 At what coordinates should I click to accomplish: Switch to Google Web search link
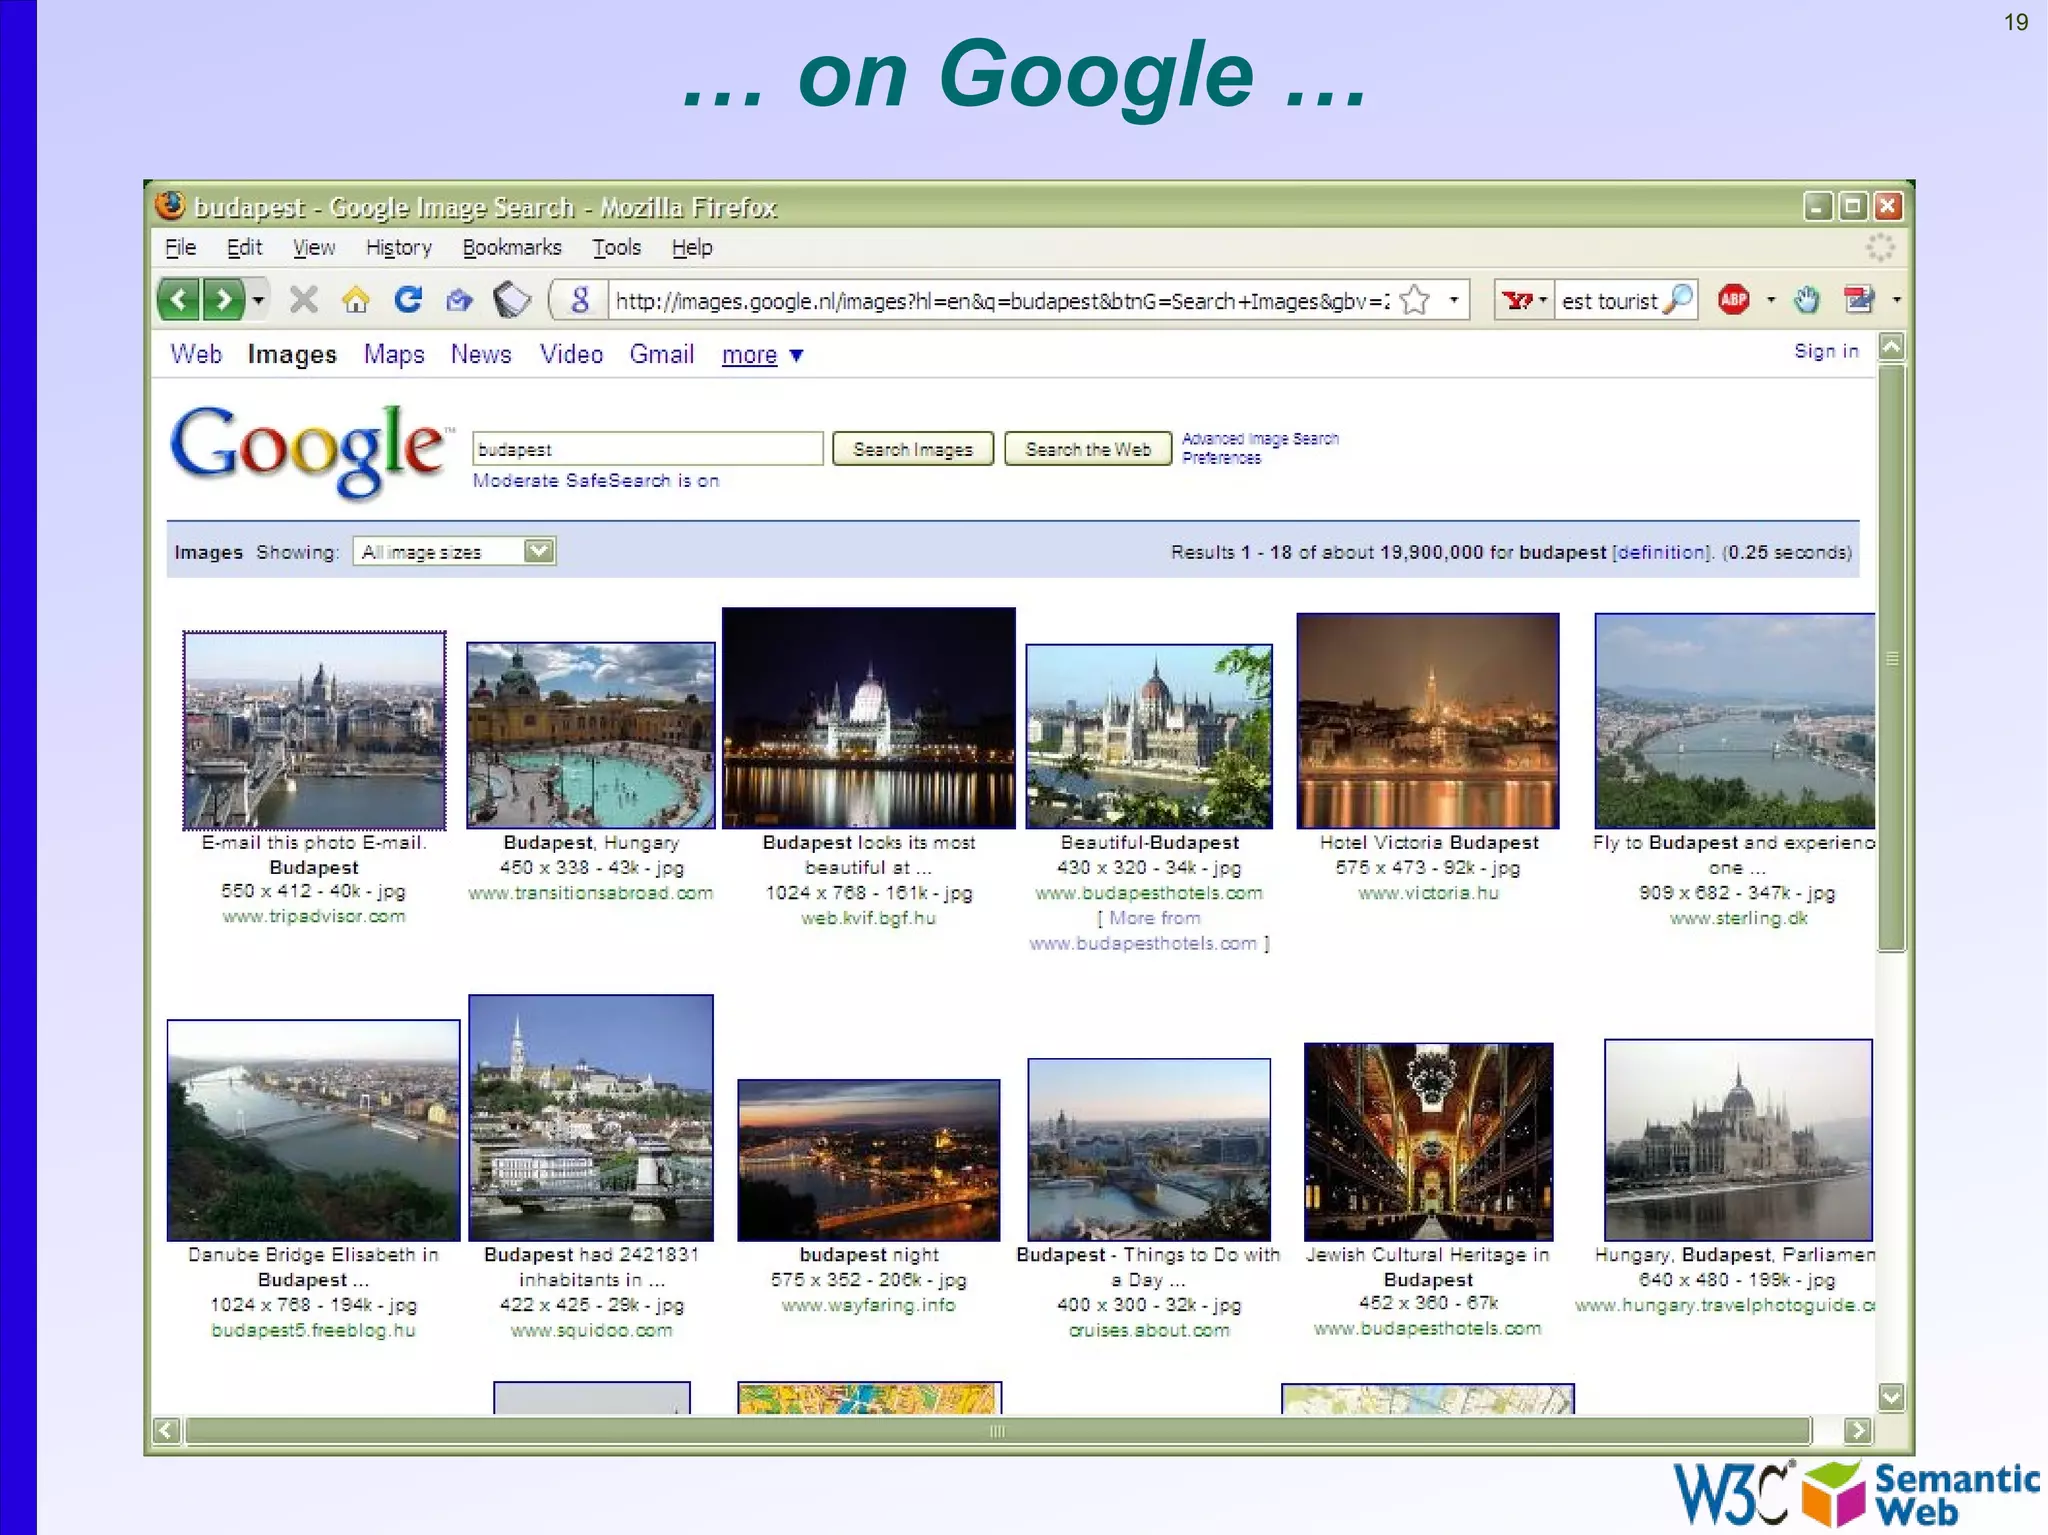tap(196, 354)
